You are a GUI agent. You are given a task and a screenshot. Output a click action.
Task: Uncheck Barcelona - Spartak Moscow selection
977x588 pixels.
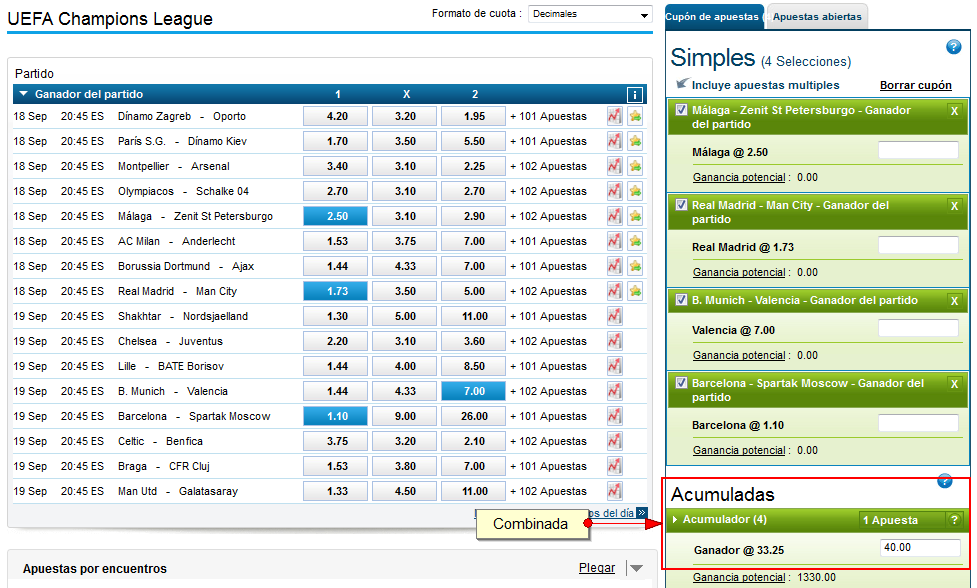[x=681, y=382]
